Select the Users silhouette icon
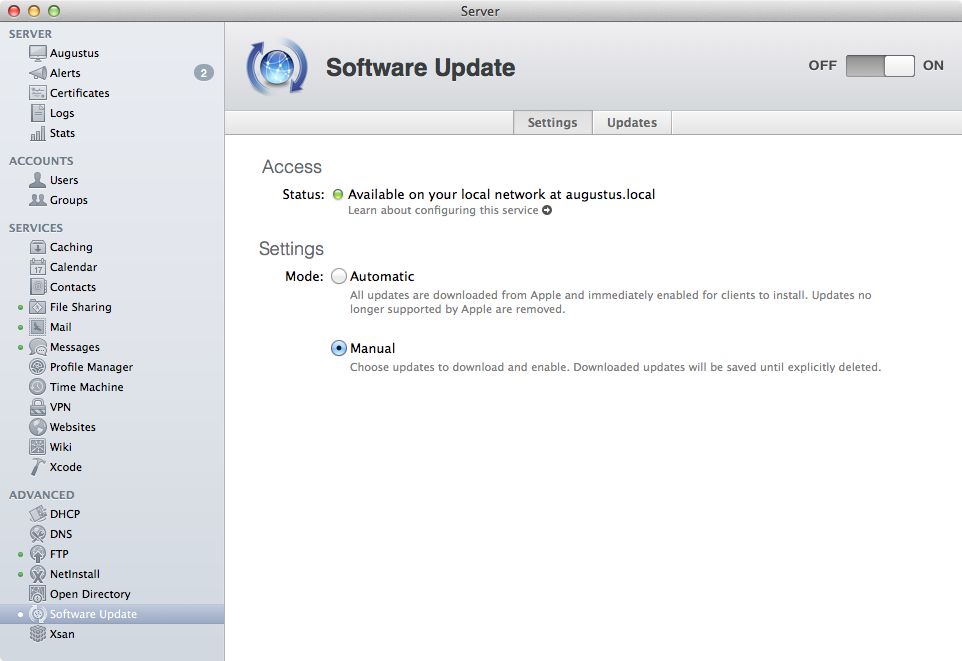962x661 pixels. tap(37, 180)
